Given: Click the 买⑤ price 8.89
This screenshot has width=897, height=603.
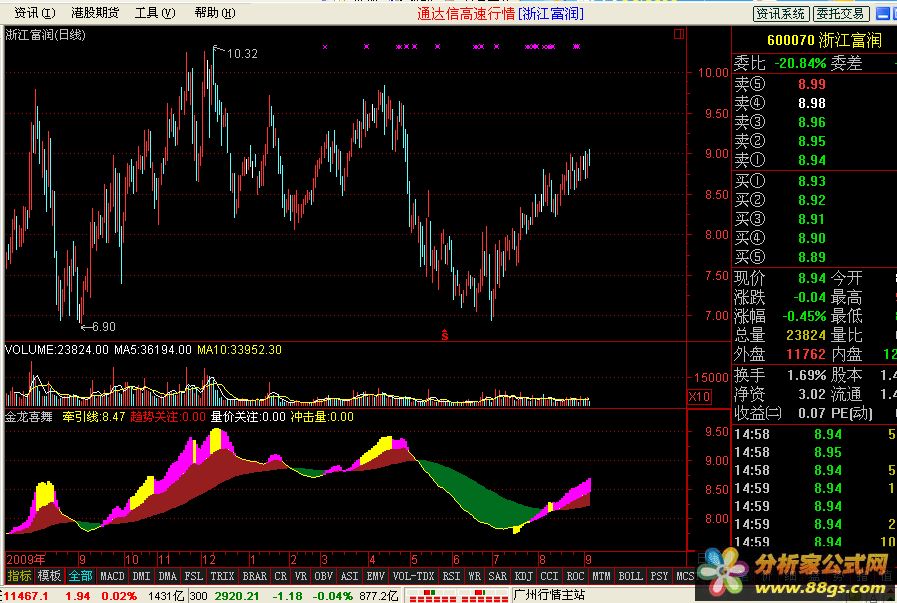Looking at the screenshot, I should (x=812, y=257).
